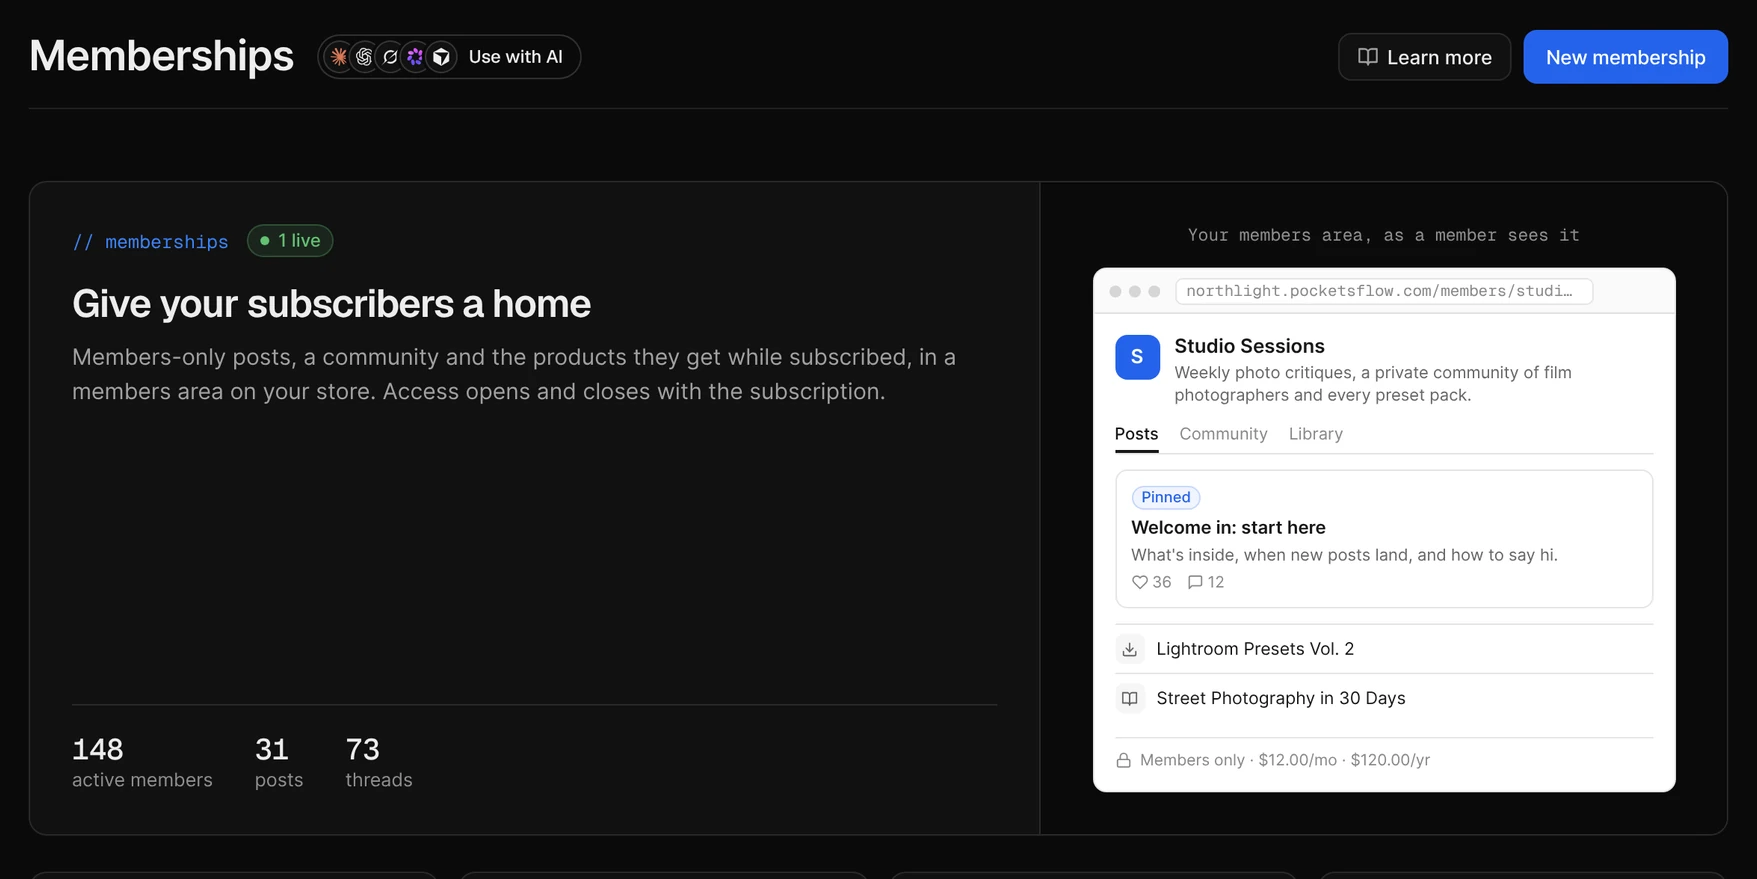
Task: Click the Use with AI label
Action: pos(515,57)
